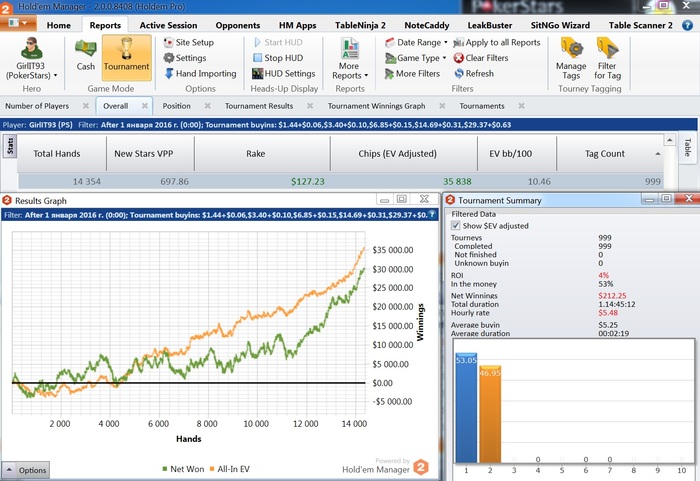700x481 pixels.
Task: Close the Tournament Results tab
Action: tap(310, 106)
